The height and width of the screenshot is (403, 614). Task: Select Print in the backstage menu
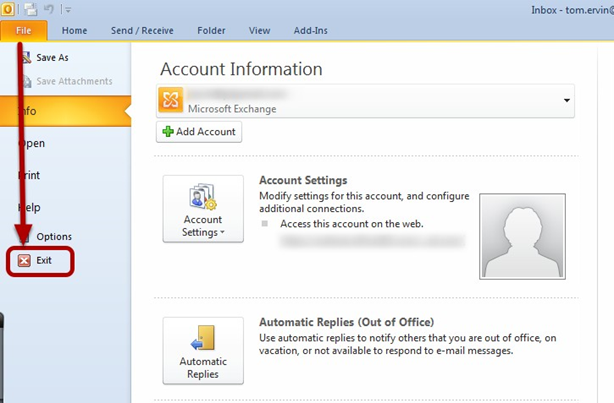click(x=30, y=175)
